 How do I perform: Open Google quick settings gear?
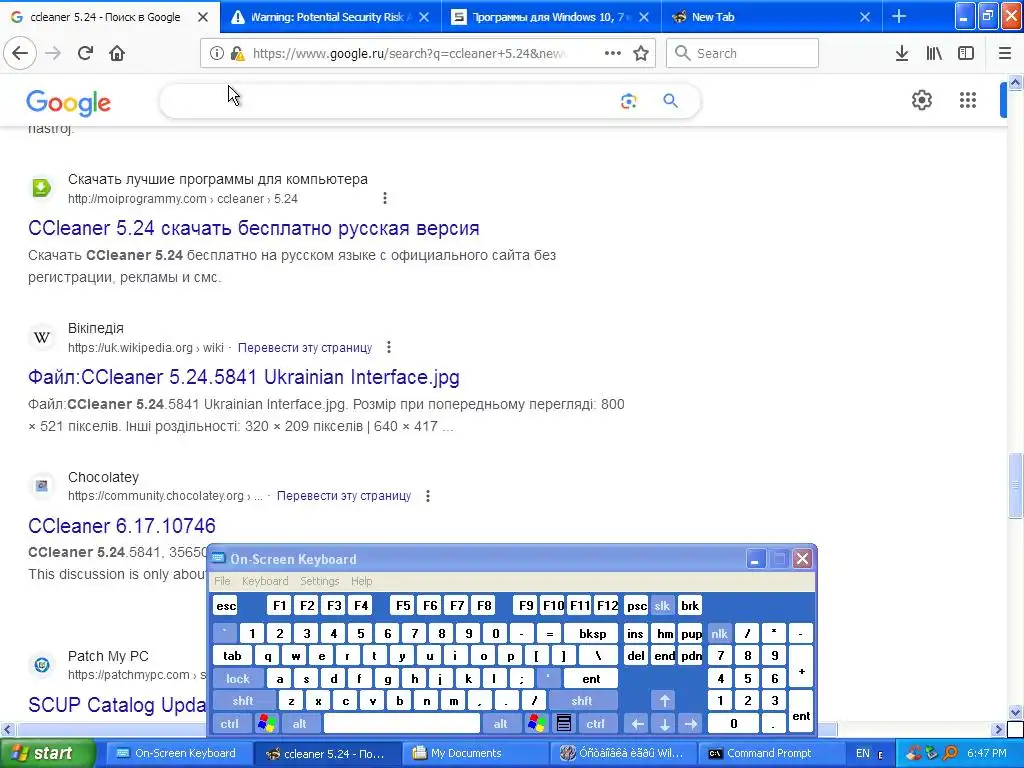[x=921, y=100]
